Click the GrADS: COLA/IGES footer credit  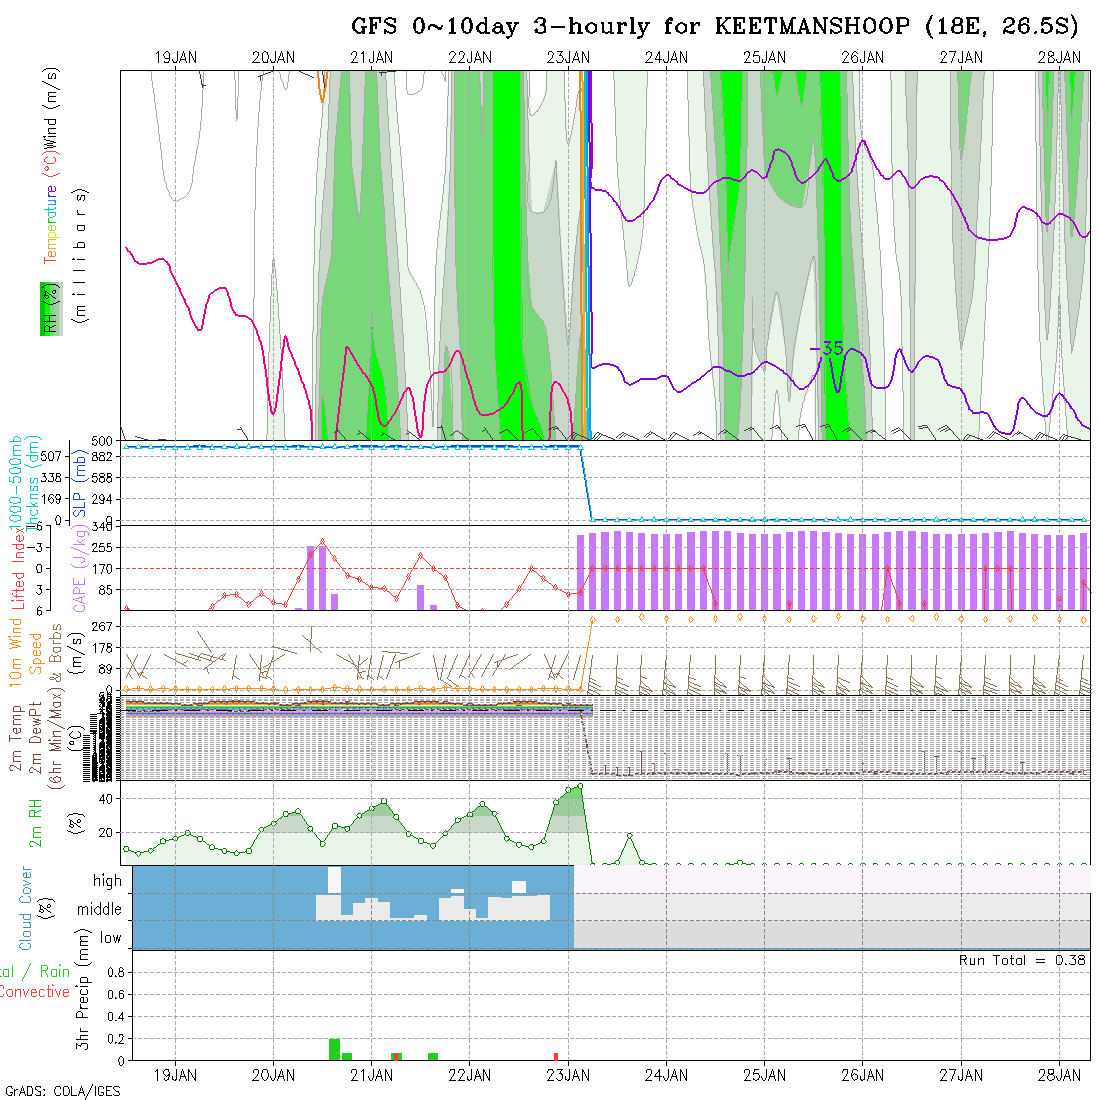pos(62,1091)
